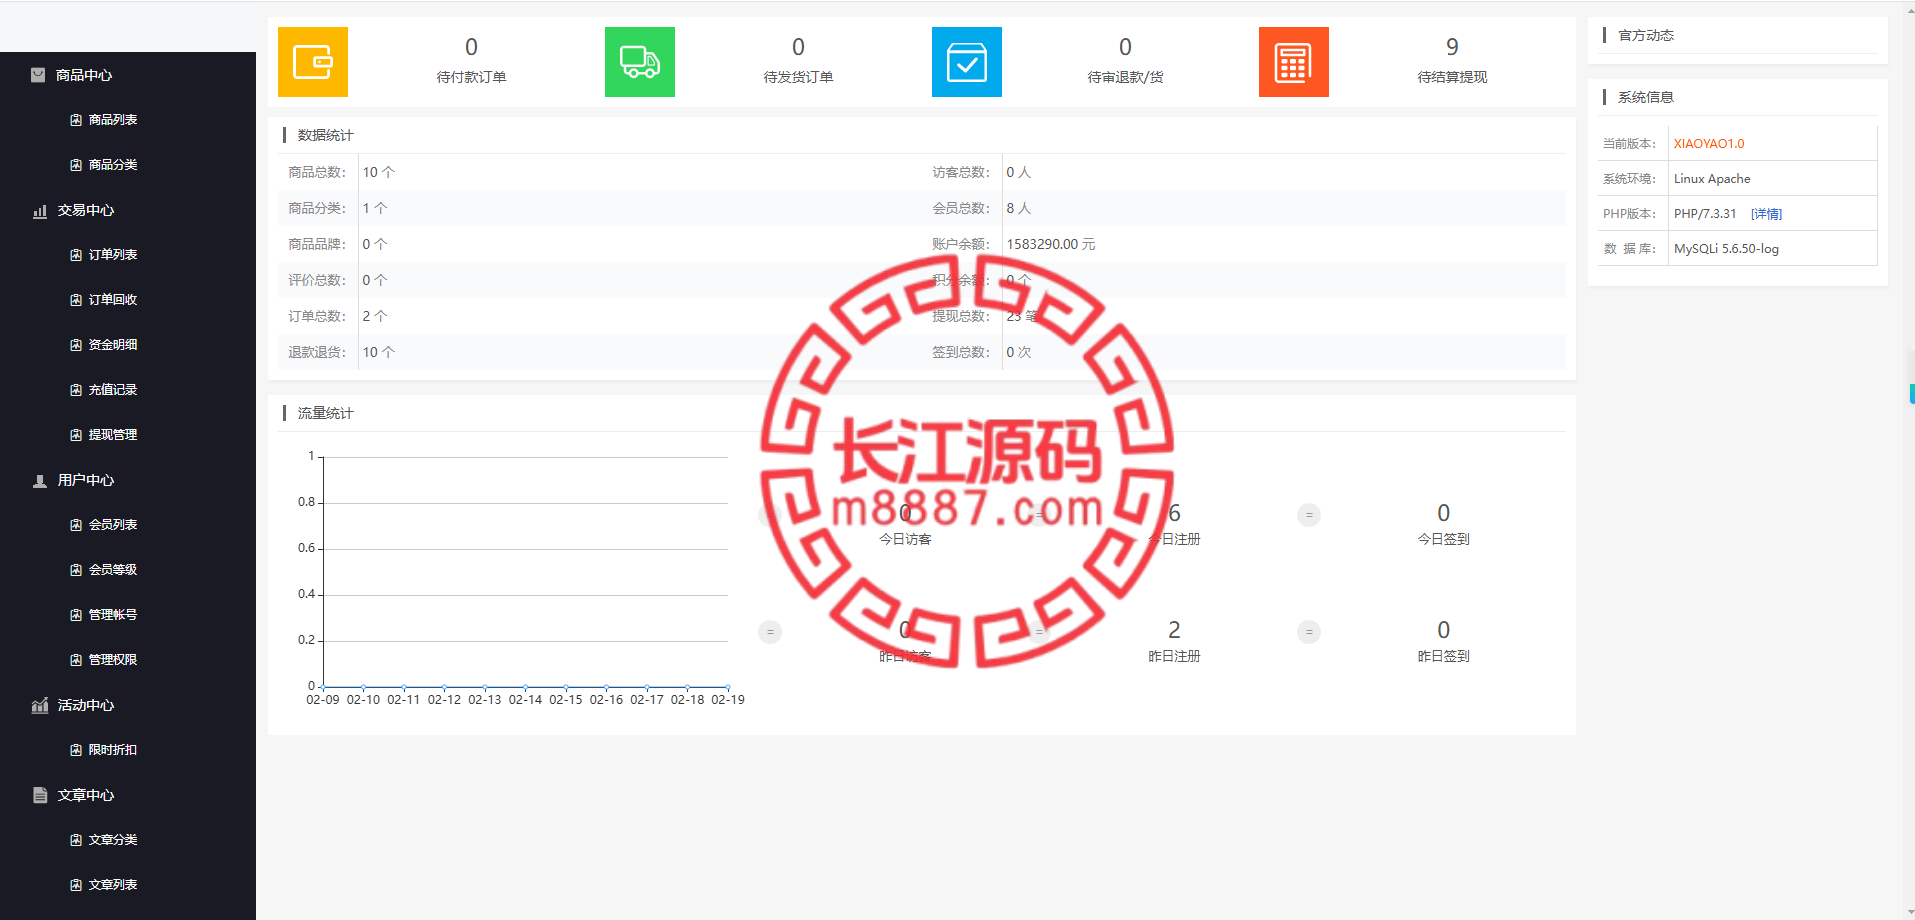Click the 待发货订单 label

(x=798, y=77)
